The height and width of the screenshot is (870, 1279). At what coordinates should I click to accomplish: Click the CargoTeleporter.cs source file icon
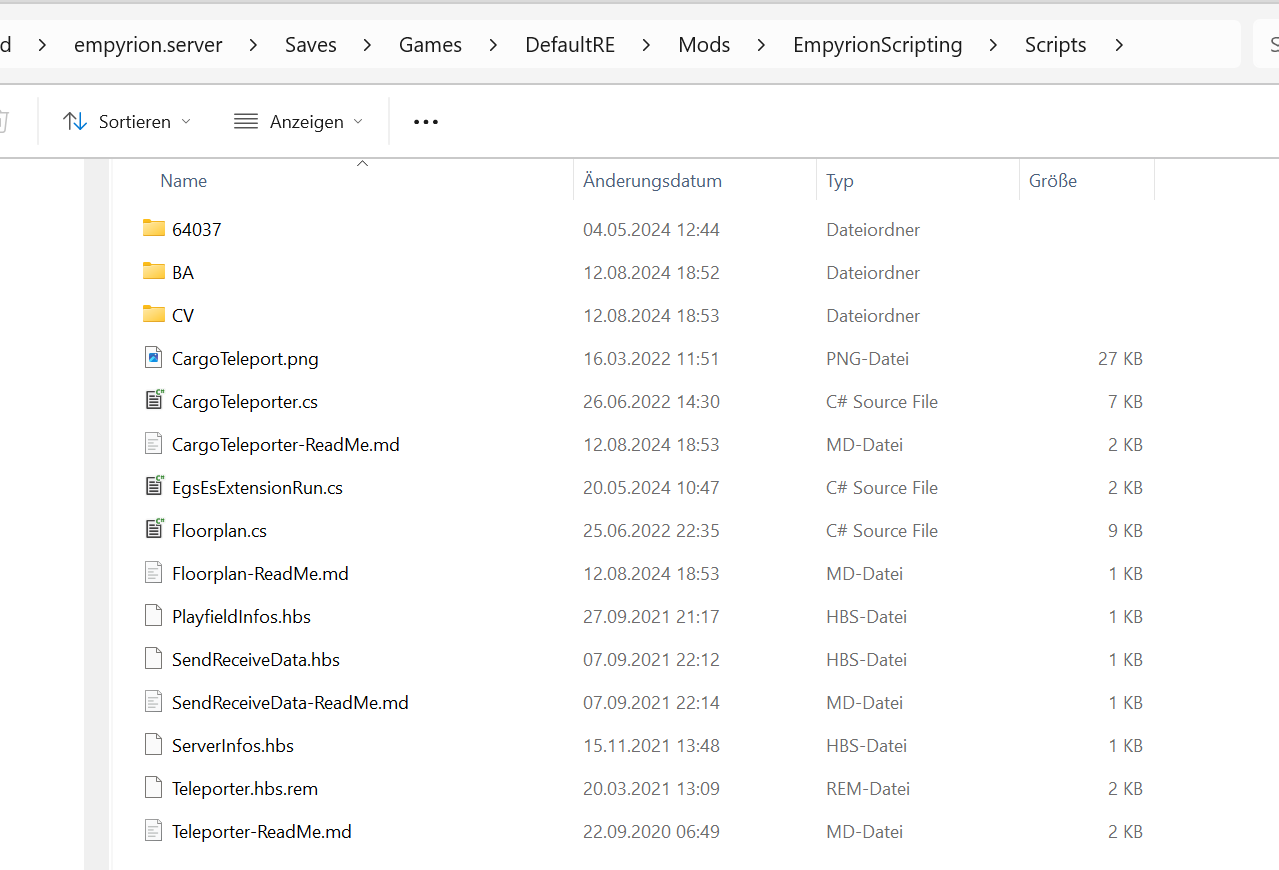(x=153, y=401)
